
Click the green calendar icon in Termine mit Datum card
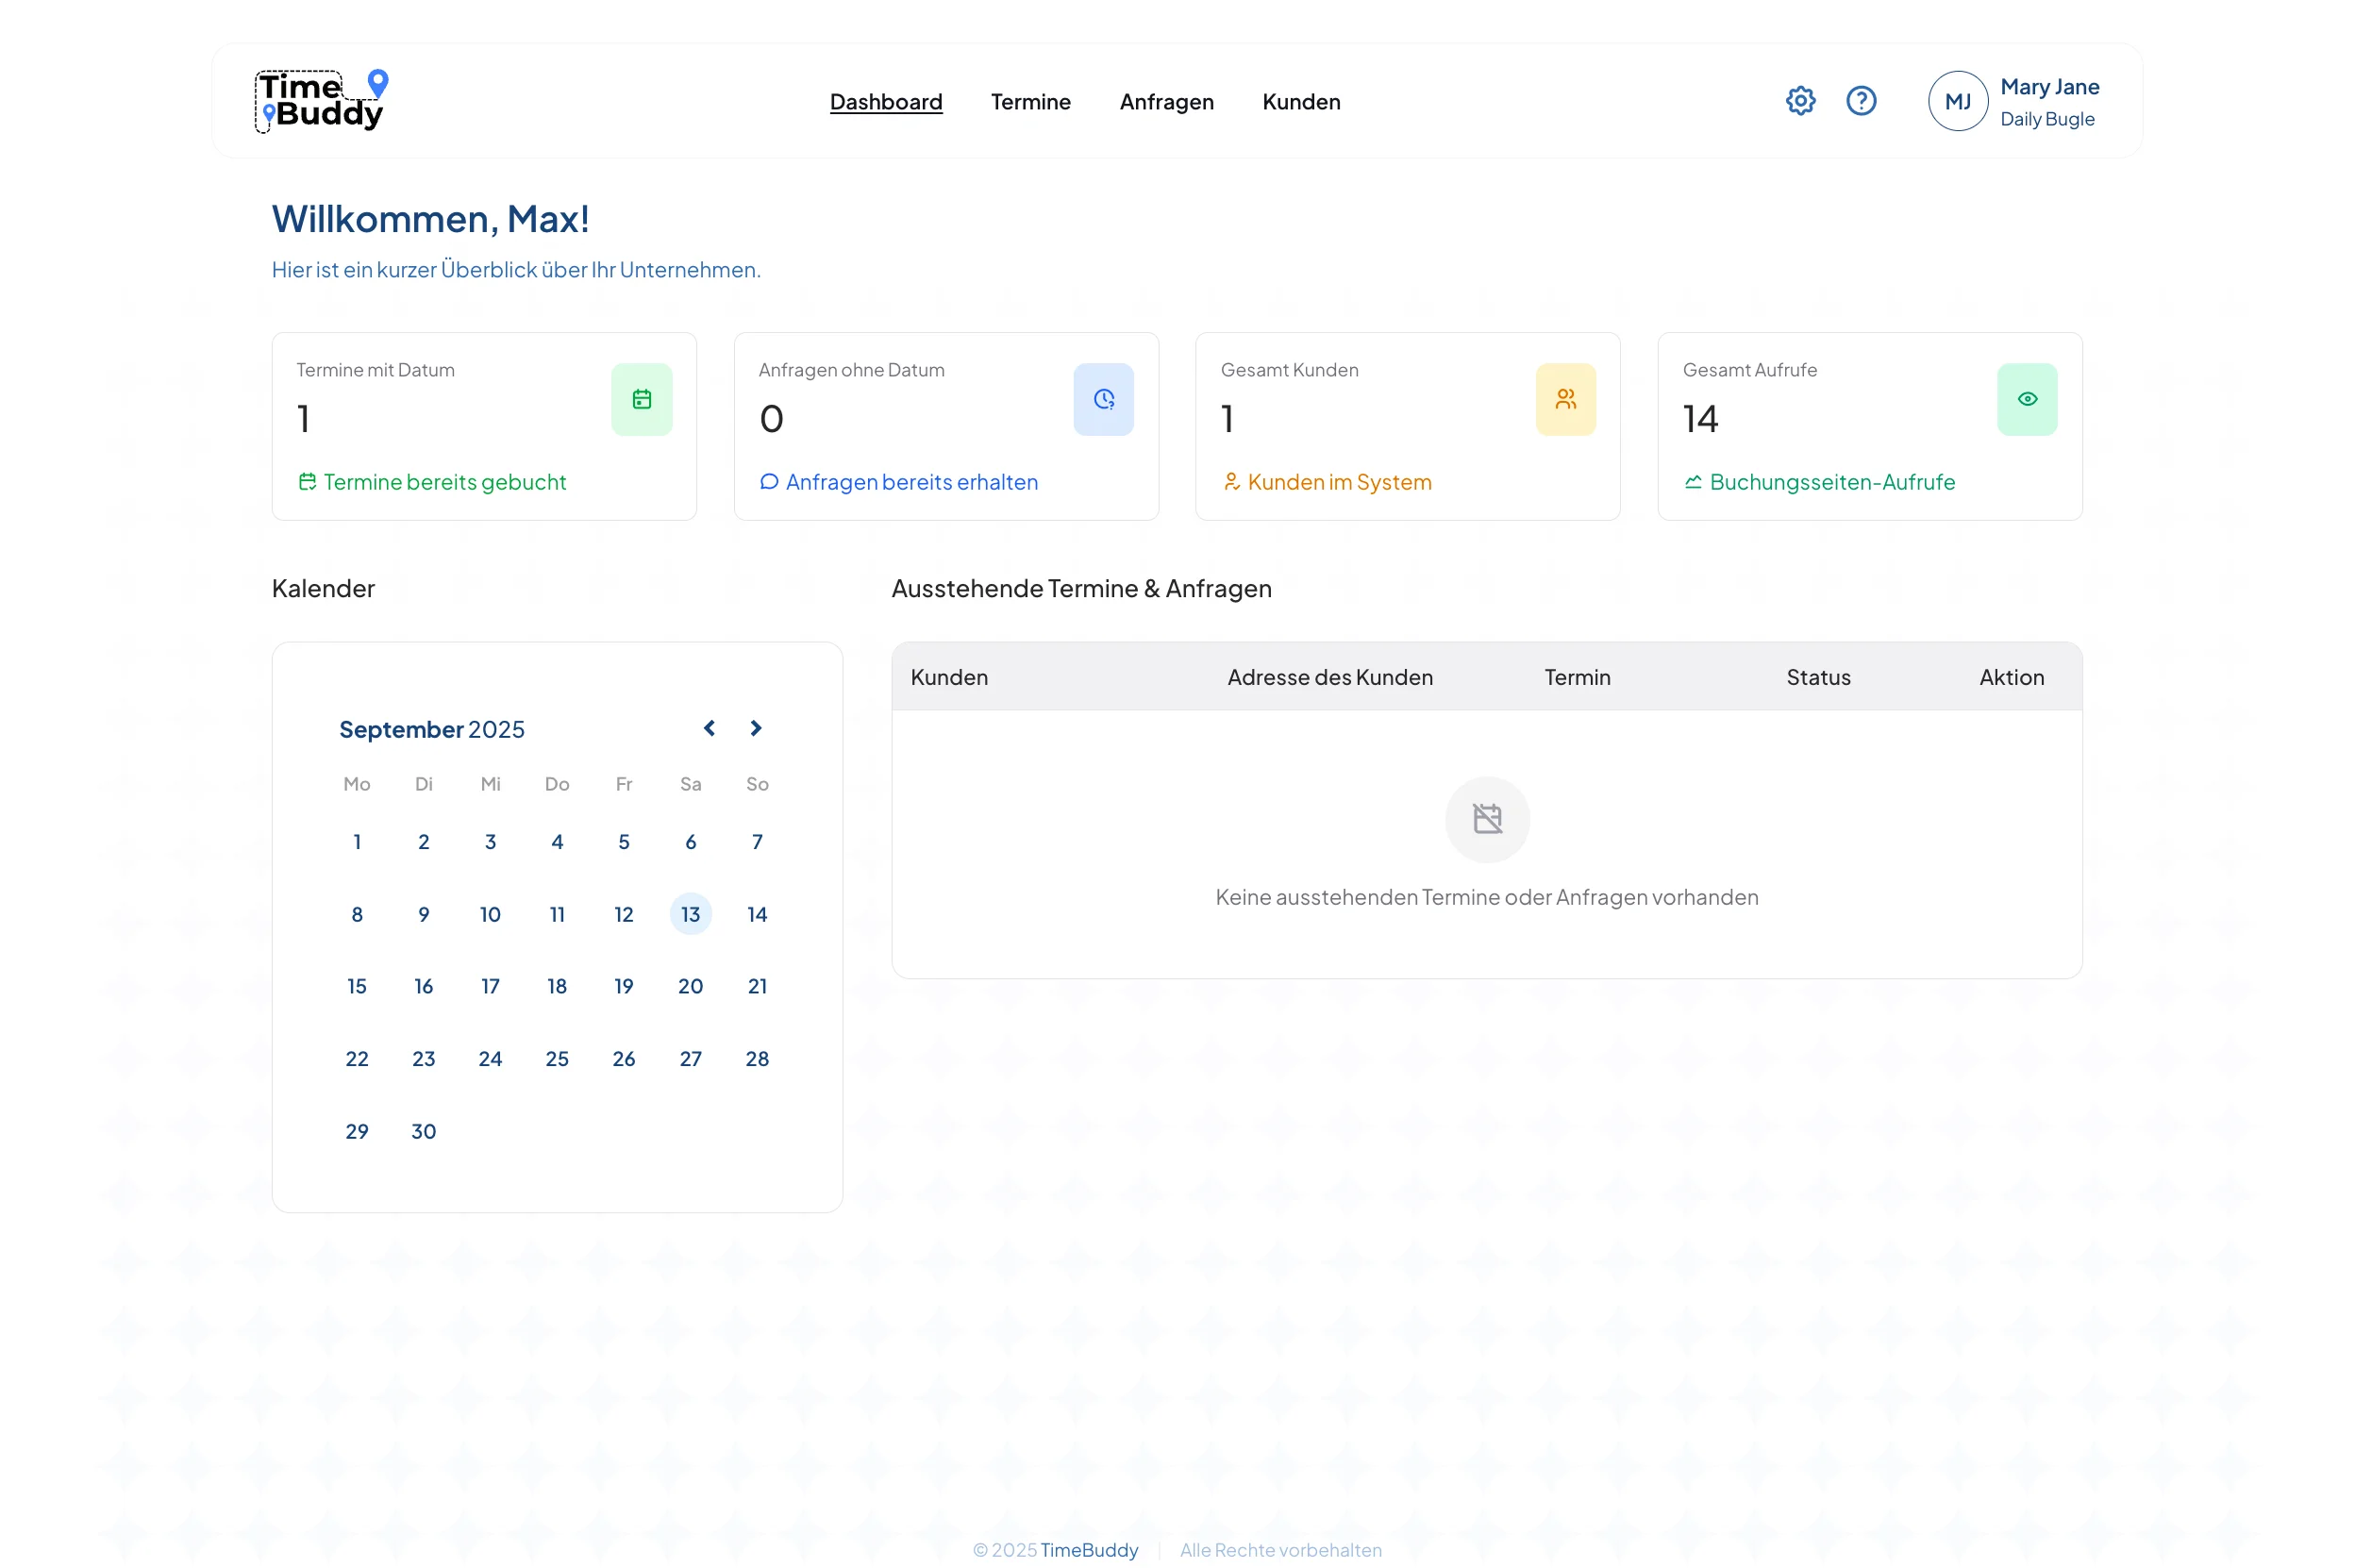pos(641,399)
